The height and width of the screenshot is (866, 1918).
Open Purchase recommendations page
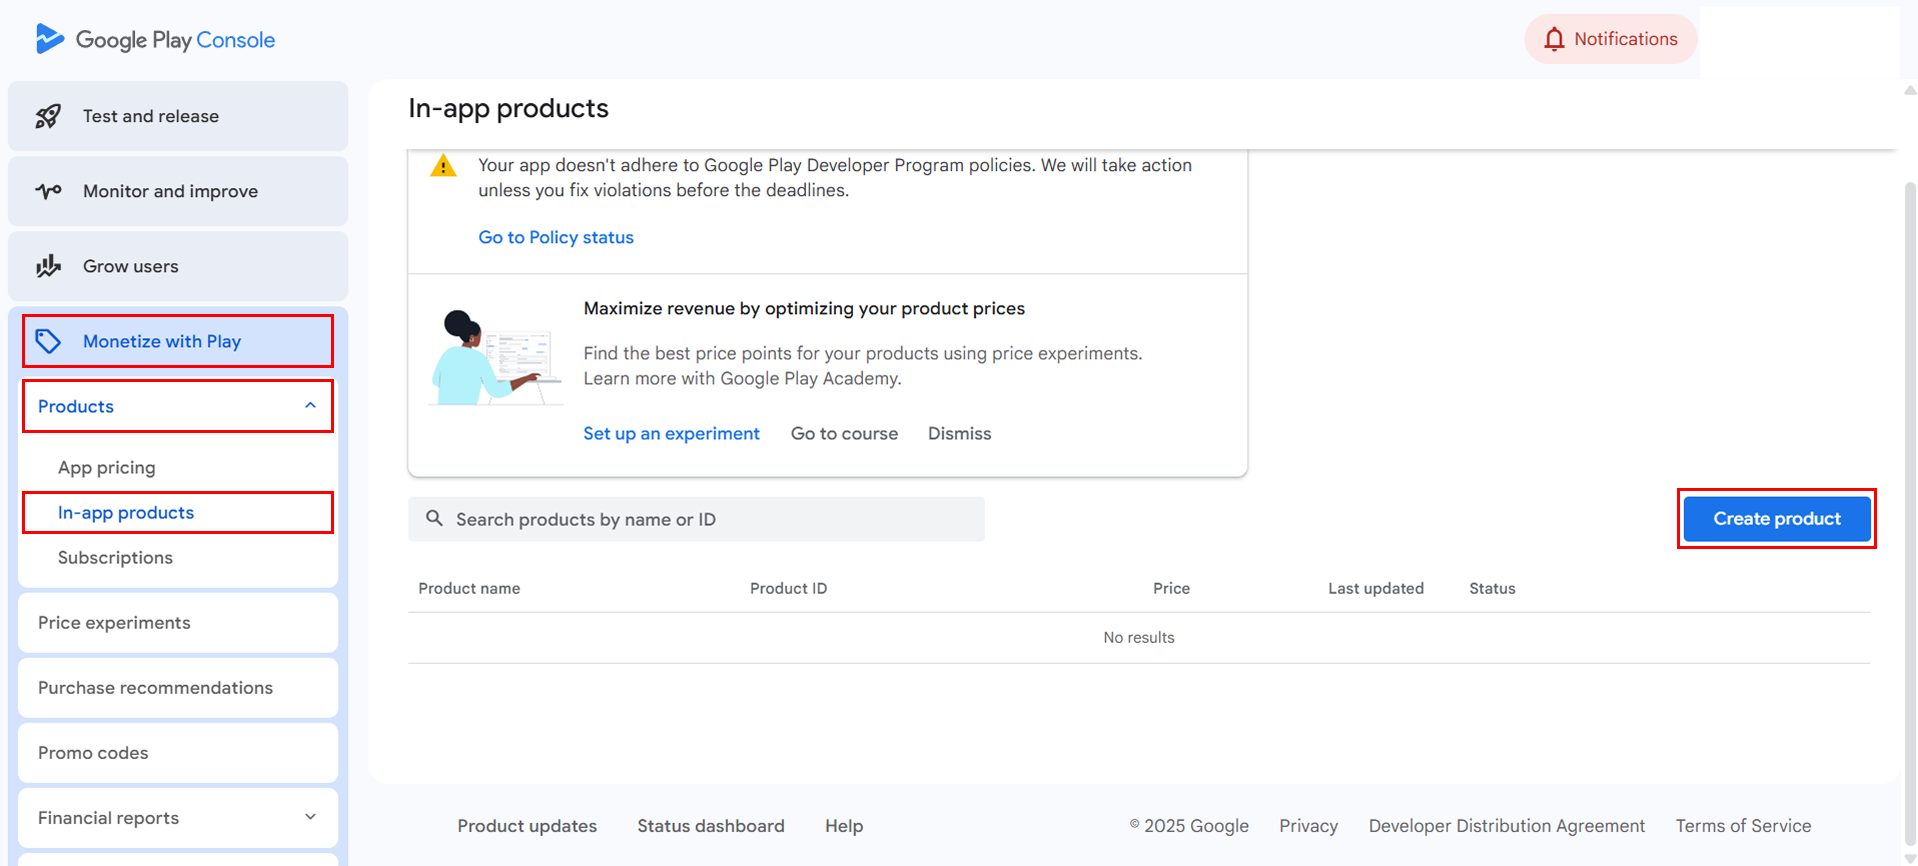(178, 687)
